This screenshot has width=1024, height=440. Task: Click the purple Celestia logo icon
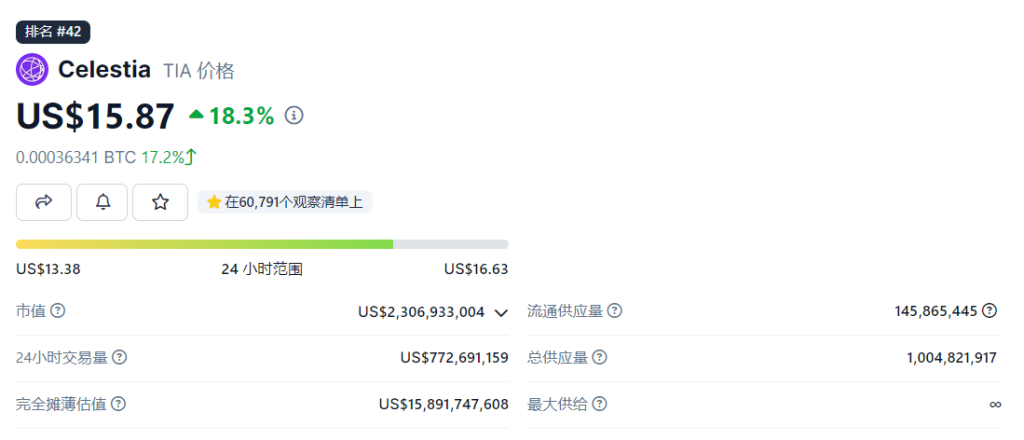pyautogui.click(x=32, y=70)
